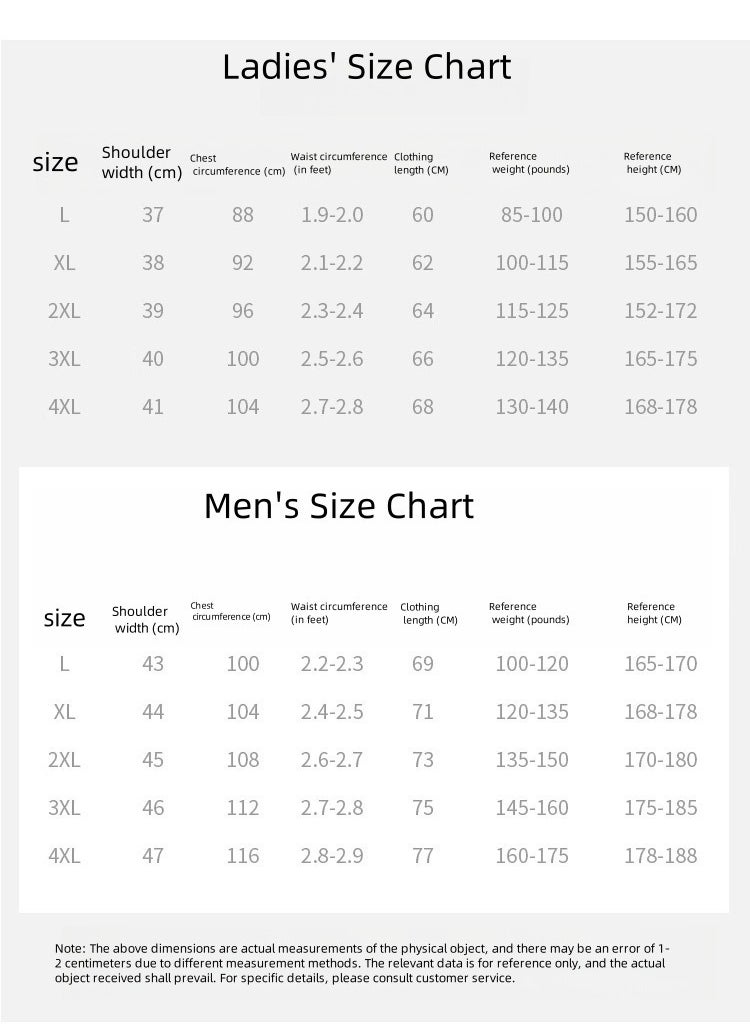Click men's 4XL height range 178-188
750x1027 pixels.
tap(660, 856)
